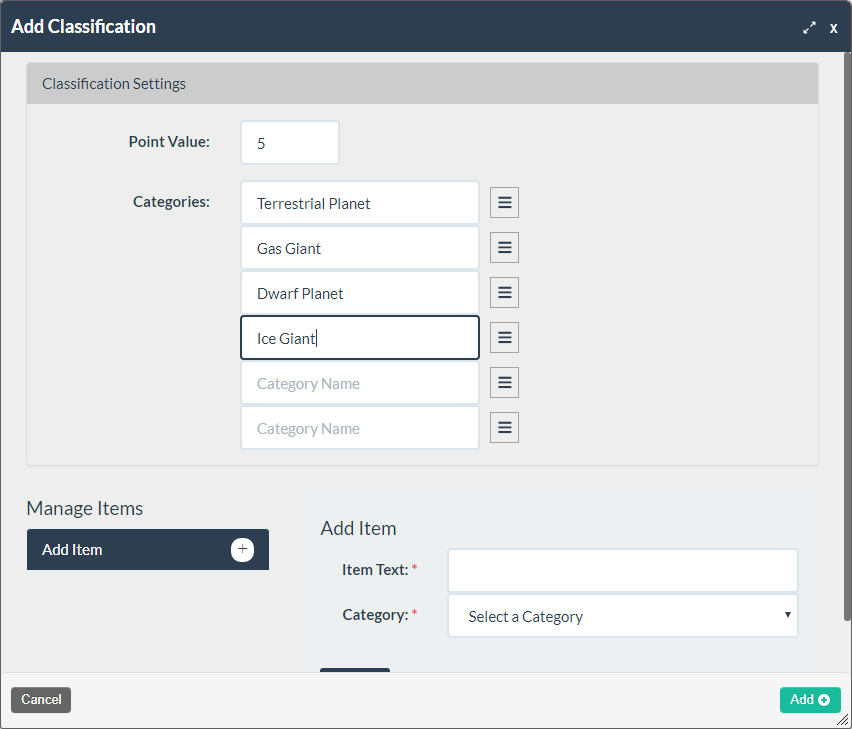The image size is (852, 729).
Task: Click the Item Text label
Action: pyautogui.click(x=375, y=569)
